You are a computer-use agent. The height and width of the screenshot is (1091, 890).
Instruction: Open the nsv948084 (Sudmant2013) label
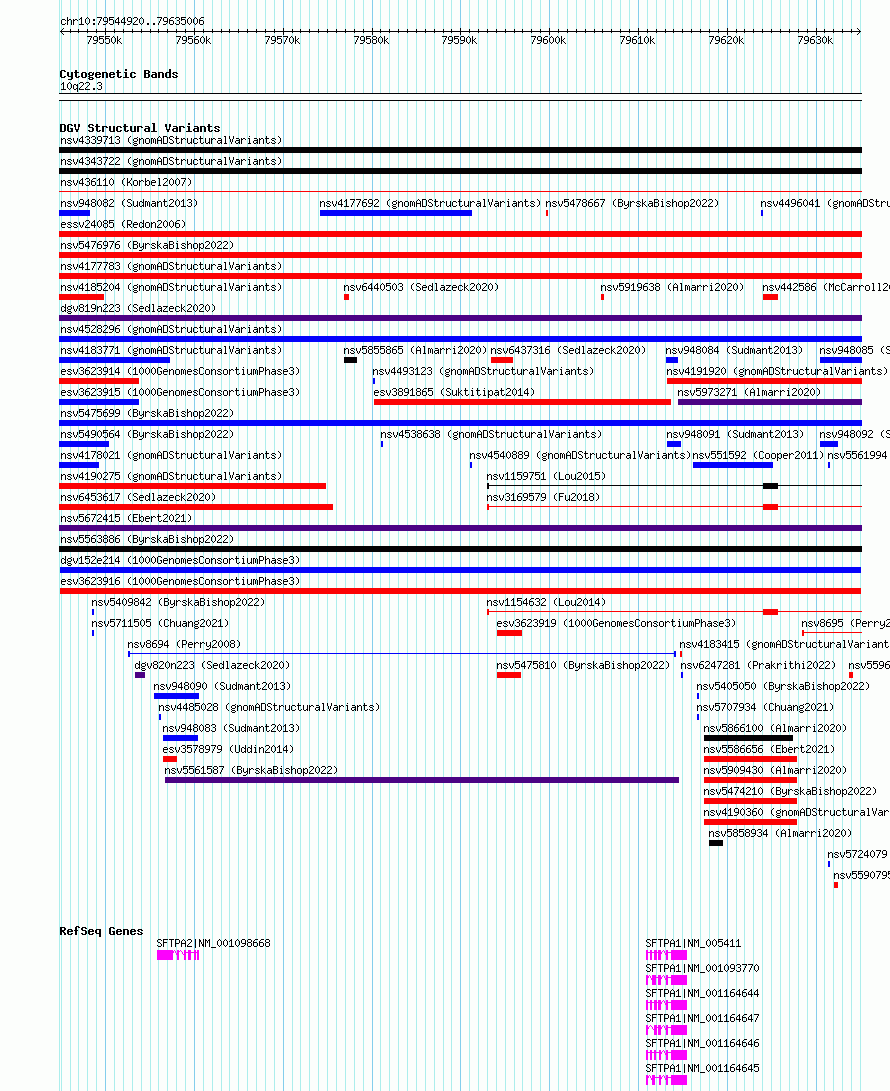(x=734, y=350)
